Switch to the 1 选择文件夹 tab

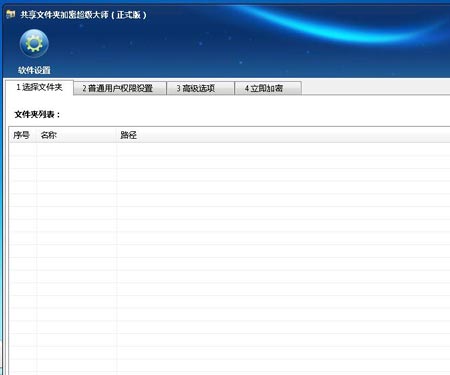coord(39,88)
